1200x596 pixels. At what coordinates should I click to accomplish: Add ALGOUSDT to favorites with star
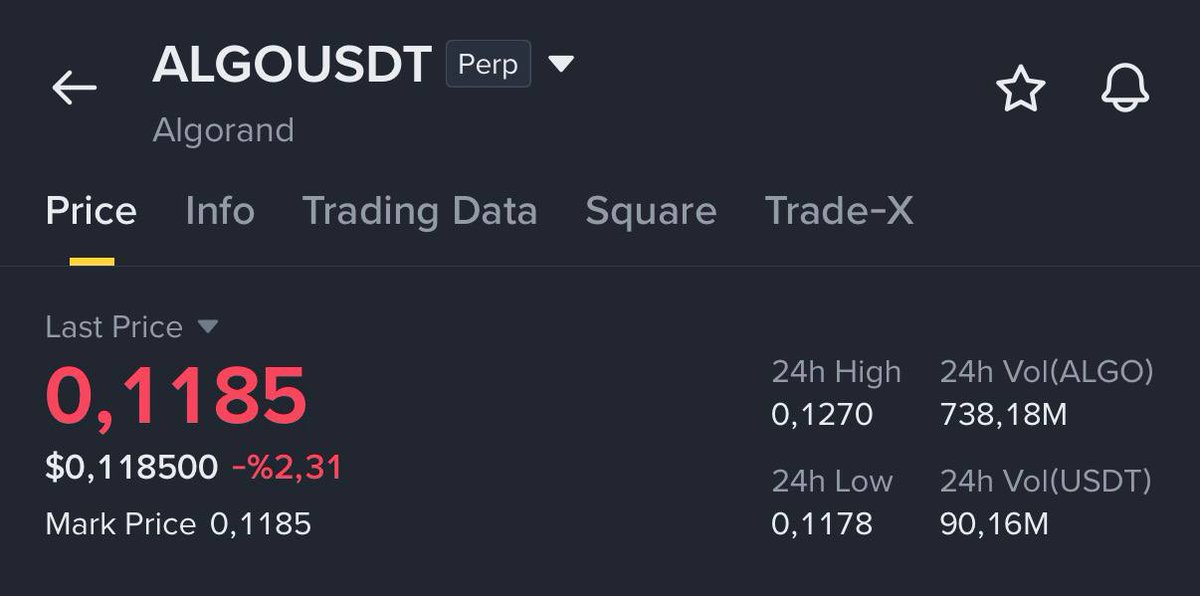click(1020, 90)
